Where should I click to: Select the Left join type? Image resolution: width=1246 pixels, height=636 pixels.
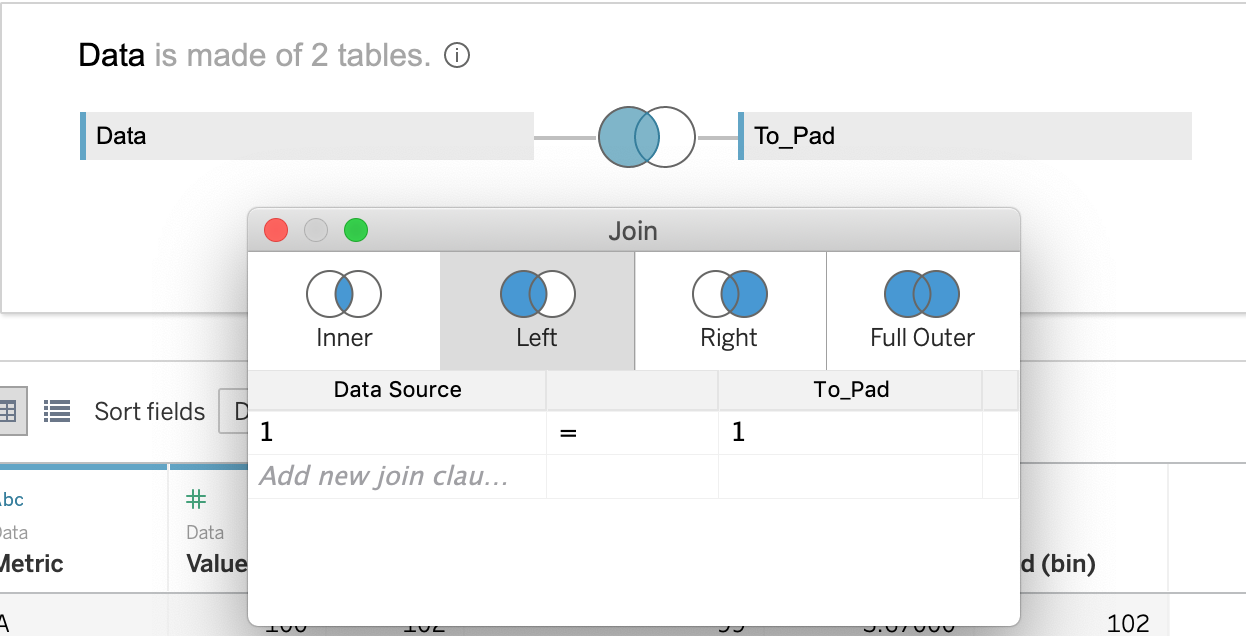(537, 310)
